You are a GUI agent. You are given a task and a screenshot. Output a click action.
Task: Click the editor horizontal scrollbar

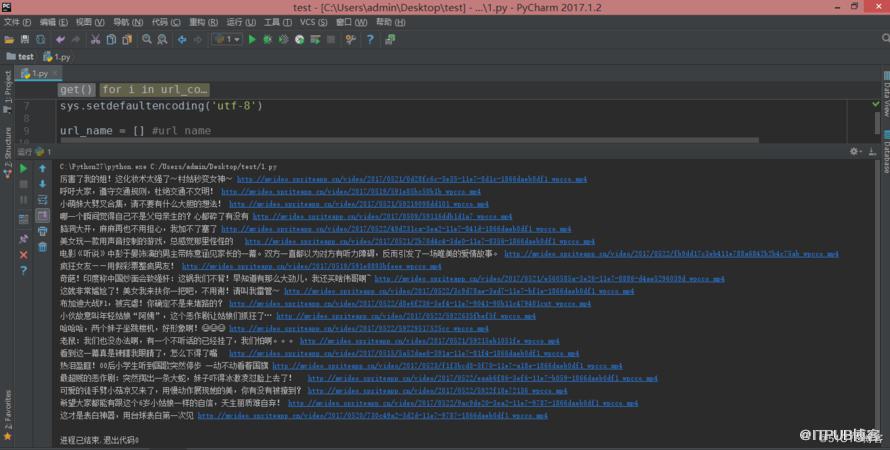tap(409, 140)
